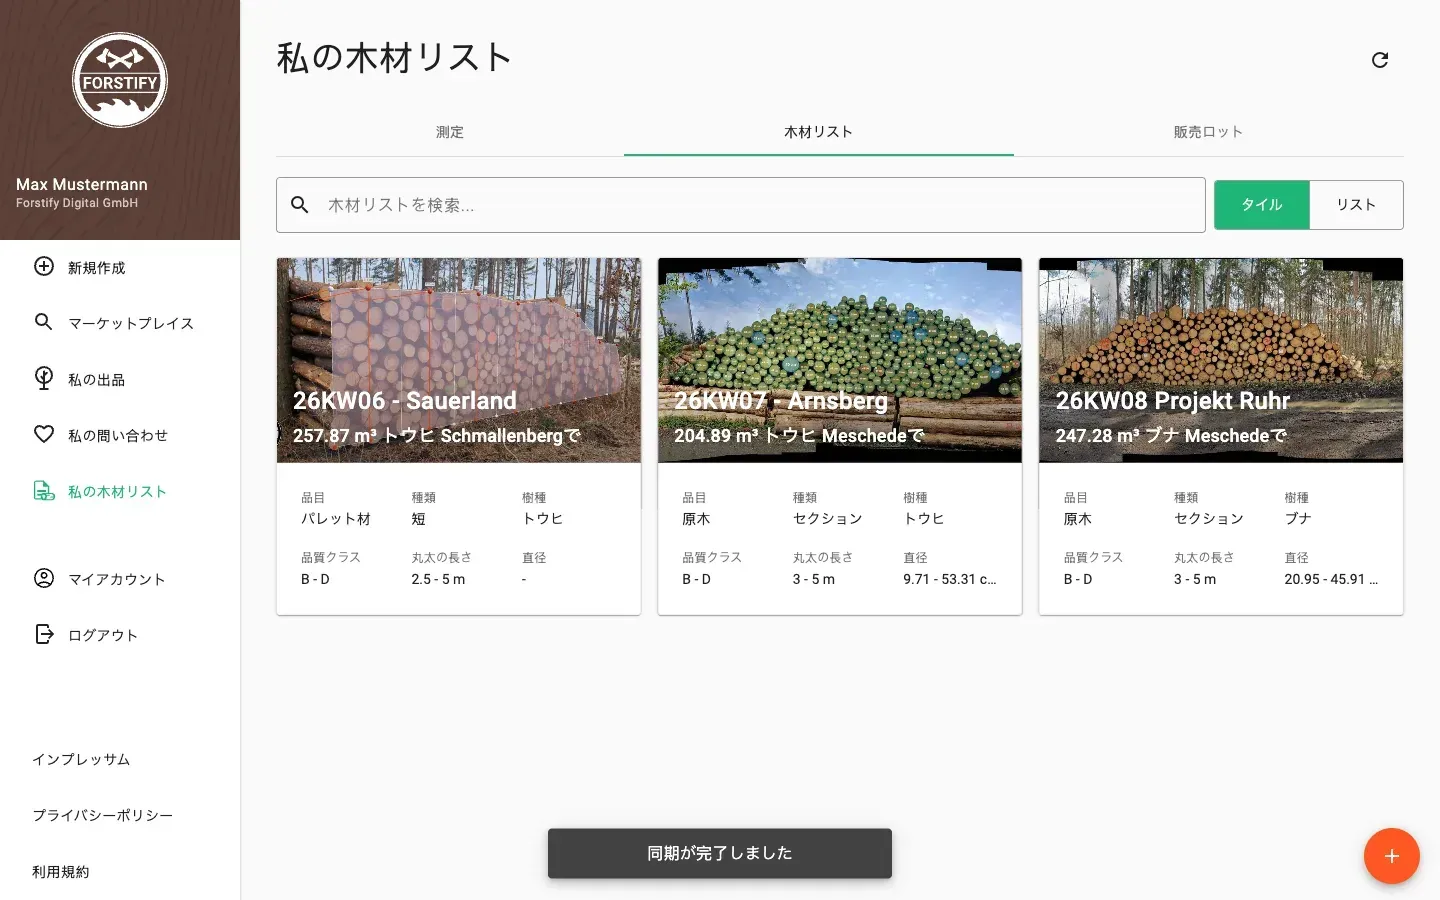Select the タイル view toggle
Screen dimensions: 1440x900
point(1262,205)
